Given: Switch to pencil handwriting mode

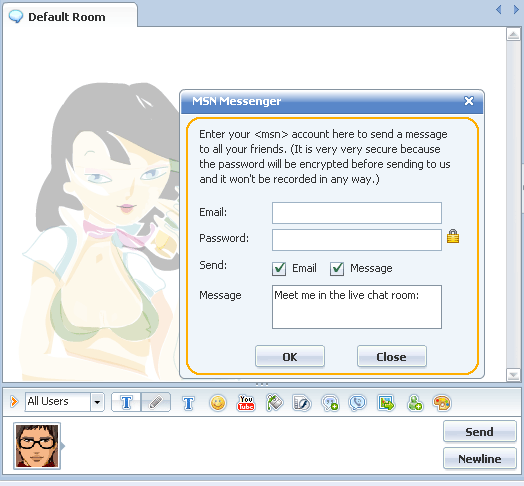Looking at the screenshot, I should [x=156, y=402].
